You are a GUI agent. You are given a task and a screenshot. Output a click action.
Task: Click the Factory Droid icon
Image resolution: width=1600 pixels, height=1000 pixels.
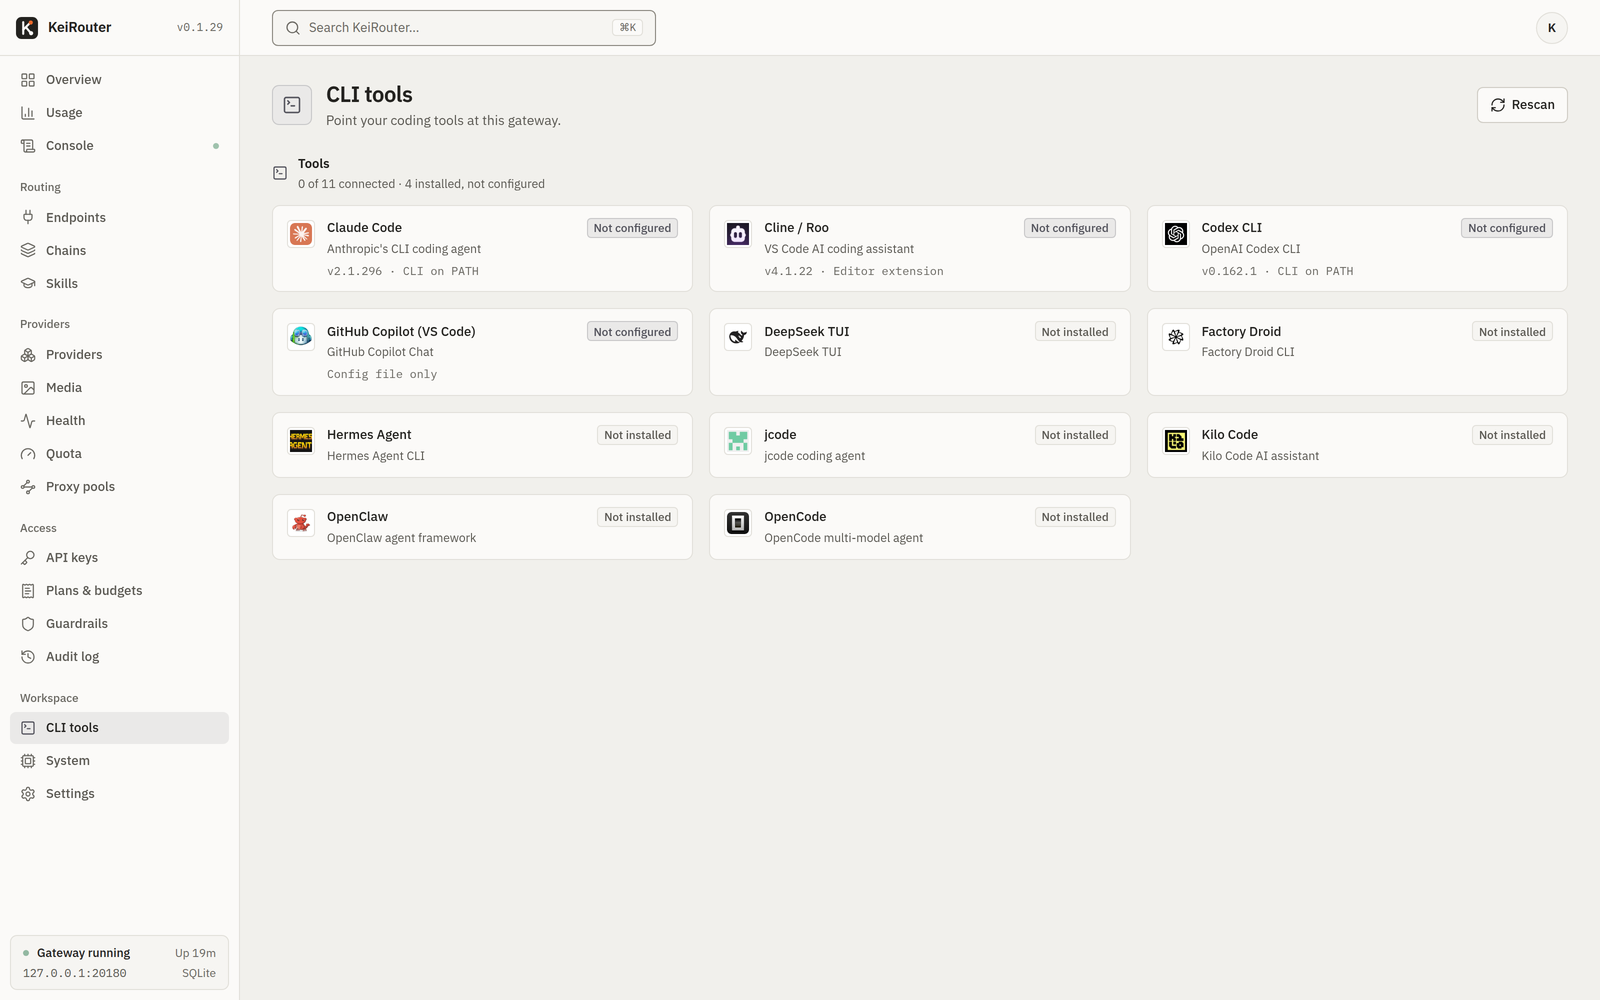(x=1176, y=337)
